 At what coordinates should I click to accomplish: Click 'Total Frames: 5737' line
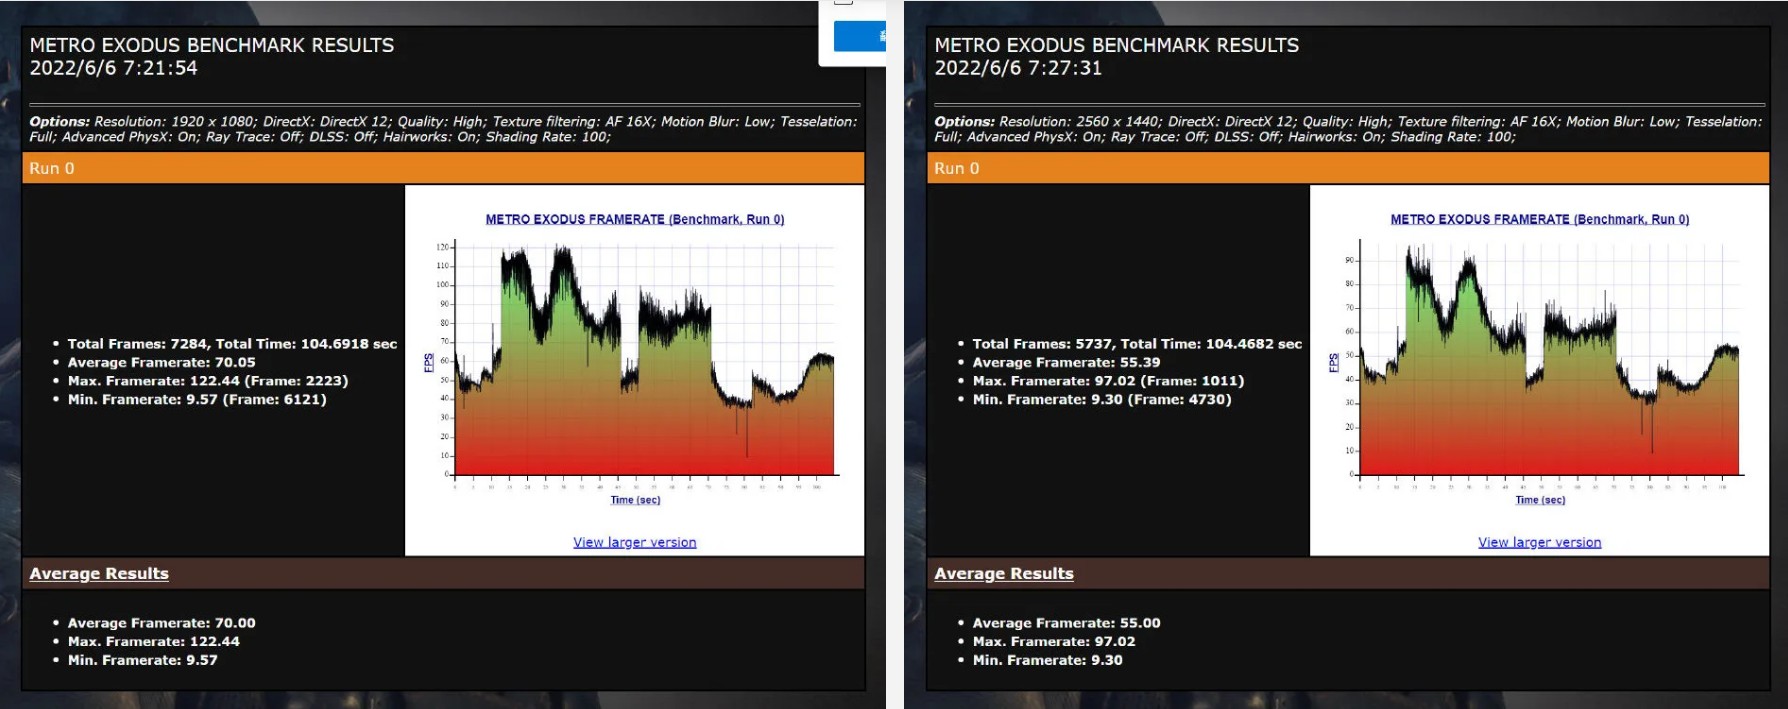click(x=1137, y=343)
